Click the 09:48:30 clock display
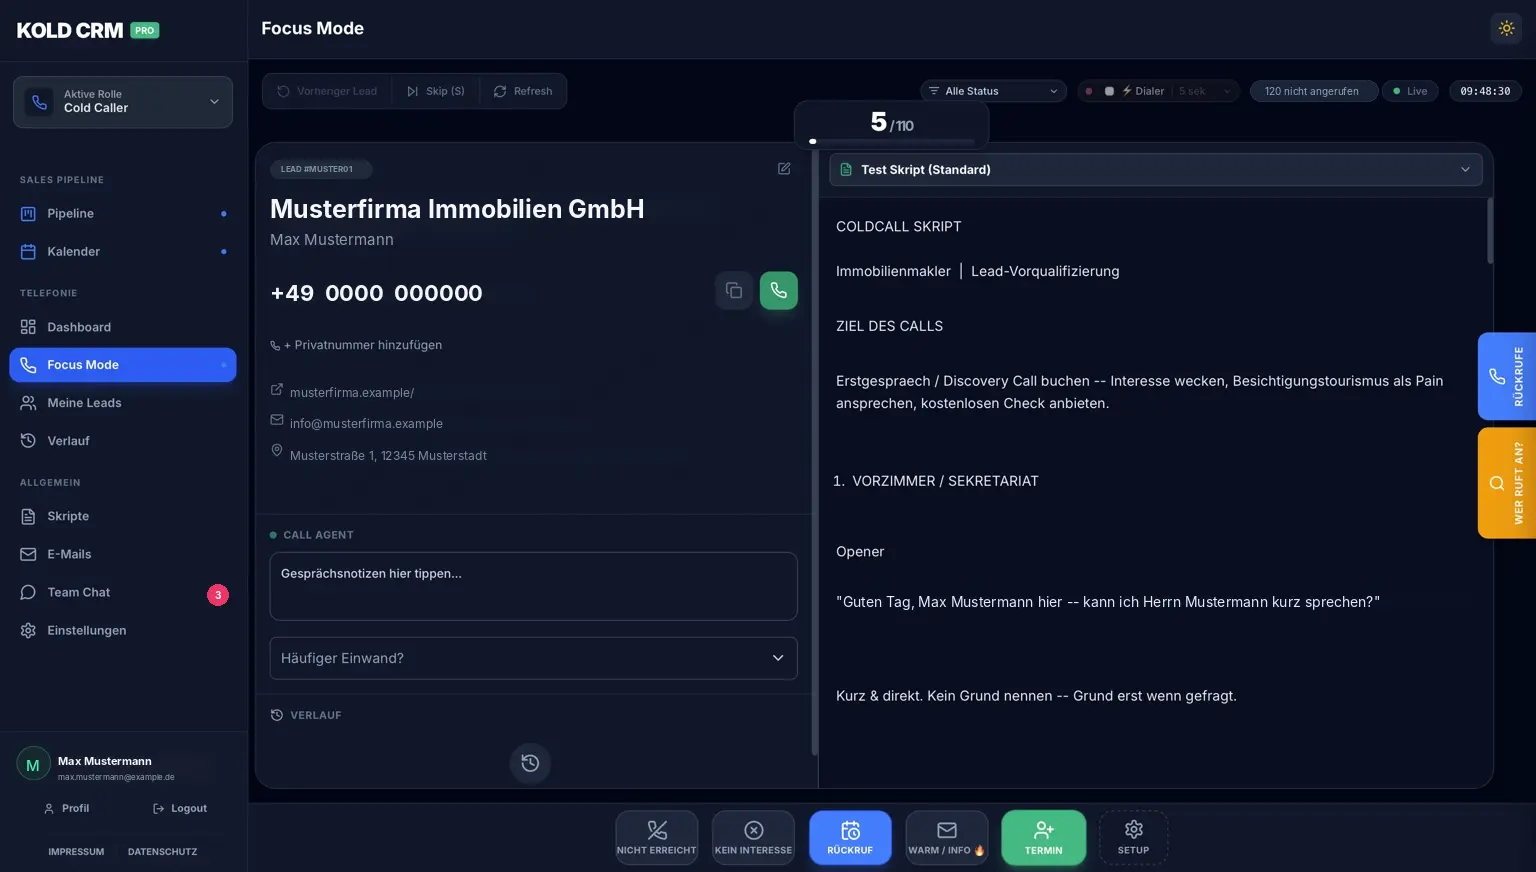The width and height of the screenshot is (1536, 872). click(x=1485, y=91)
